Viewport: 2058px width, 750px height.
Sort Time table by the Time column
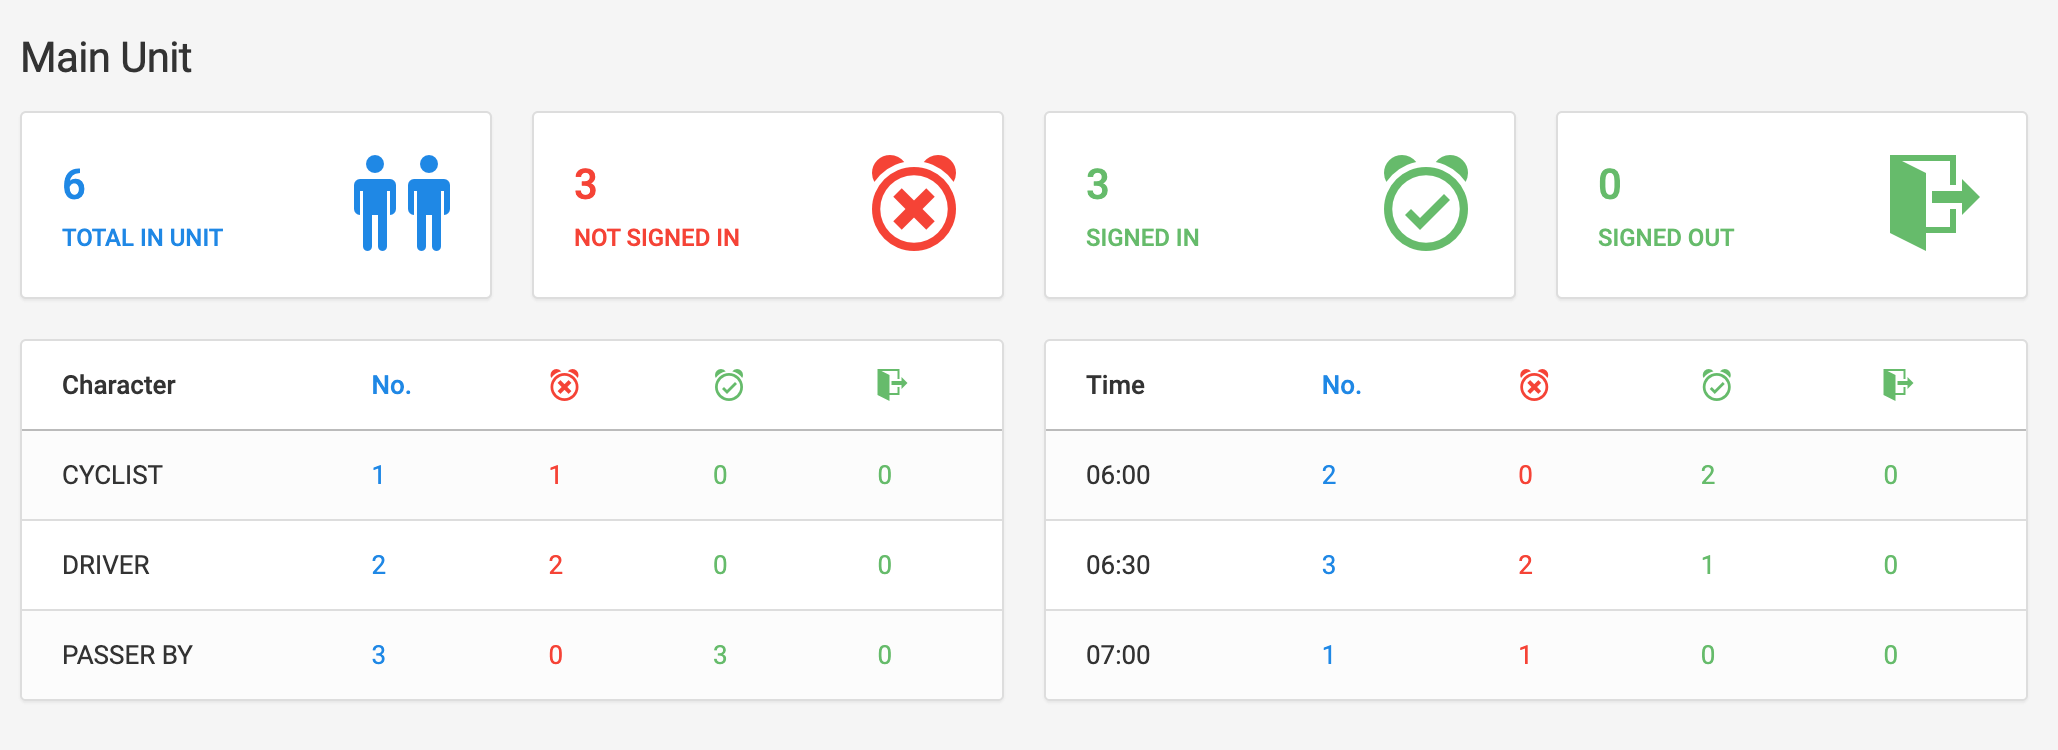(1114, 385)
